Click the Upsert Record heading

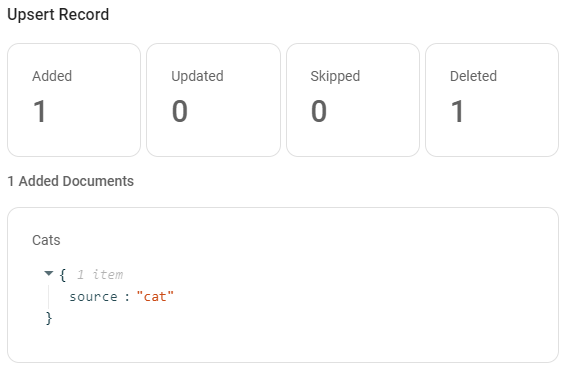(58, 15)
